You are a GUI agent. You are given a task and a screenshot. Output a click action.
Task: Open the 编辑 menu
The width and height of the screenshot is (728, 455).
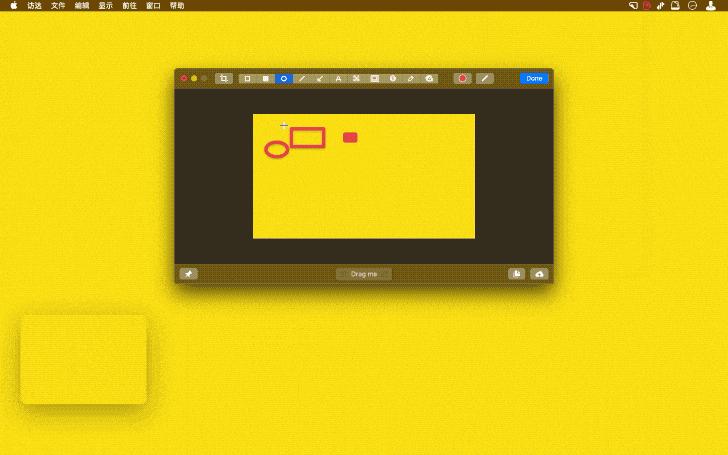coord(82,5)
